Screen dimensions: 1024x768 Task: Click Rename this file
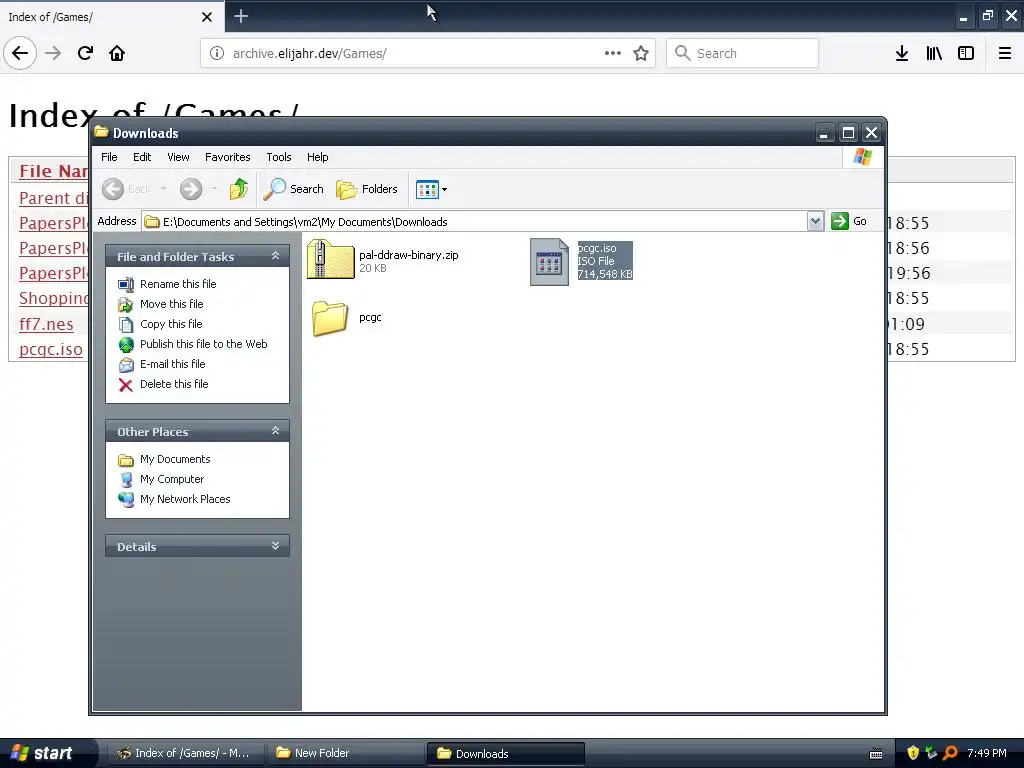click(178, 284)
